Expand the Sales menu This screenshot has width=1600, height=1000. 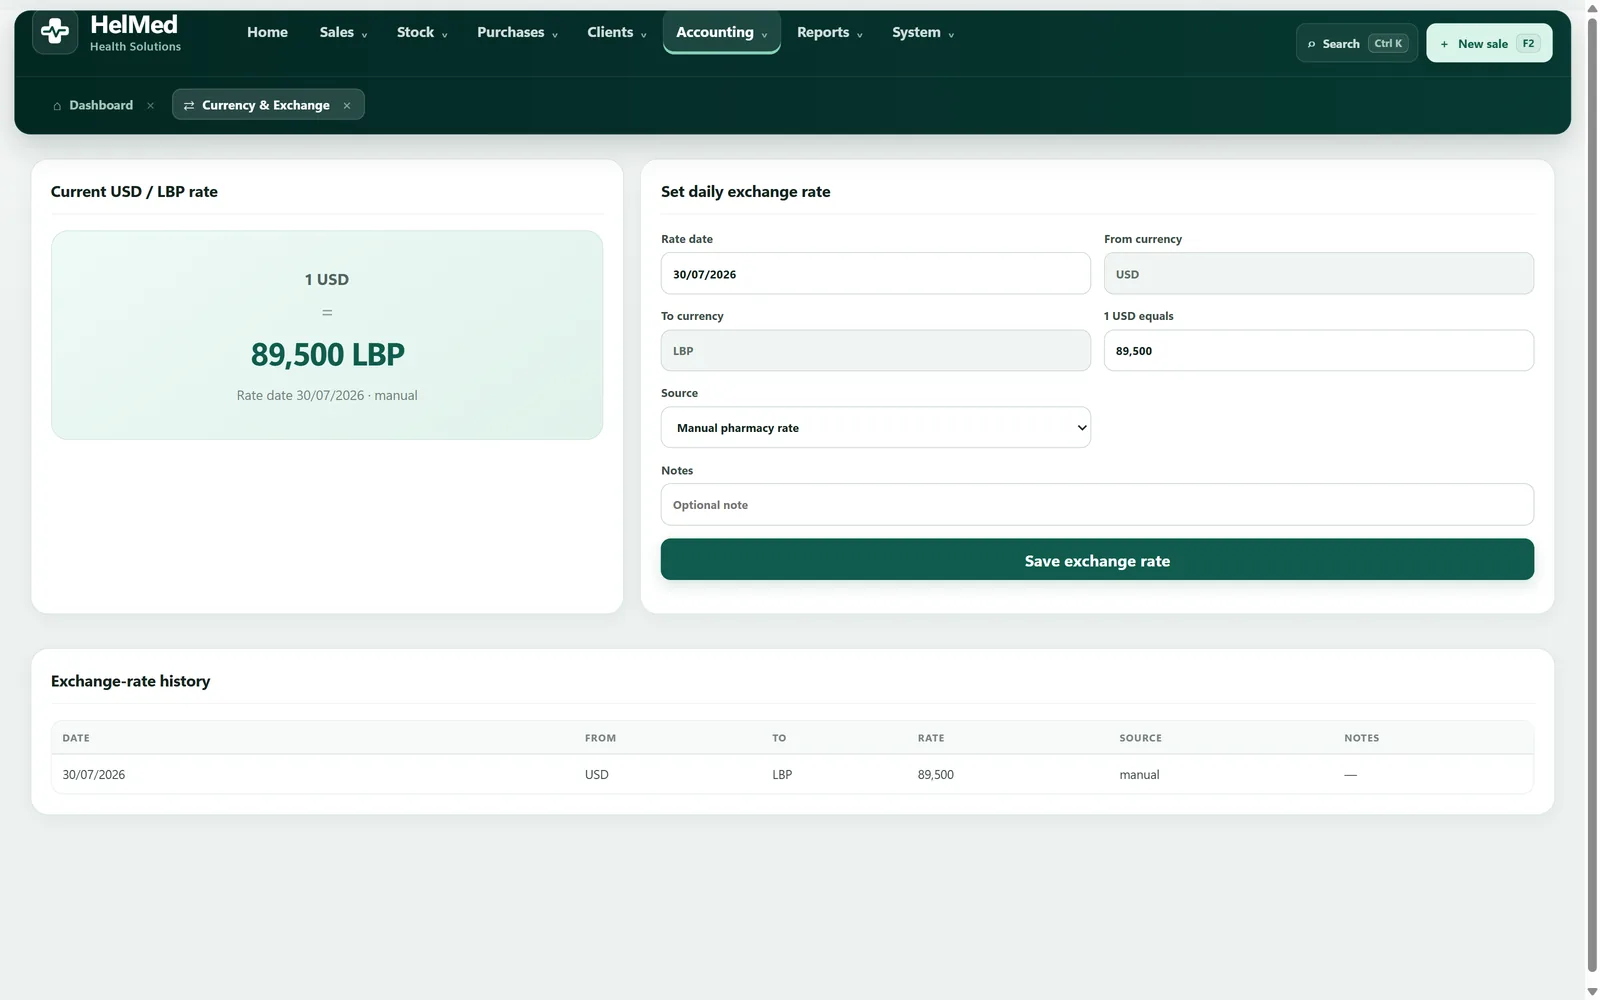(343, 32)
